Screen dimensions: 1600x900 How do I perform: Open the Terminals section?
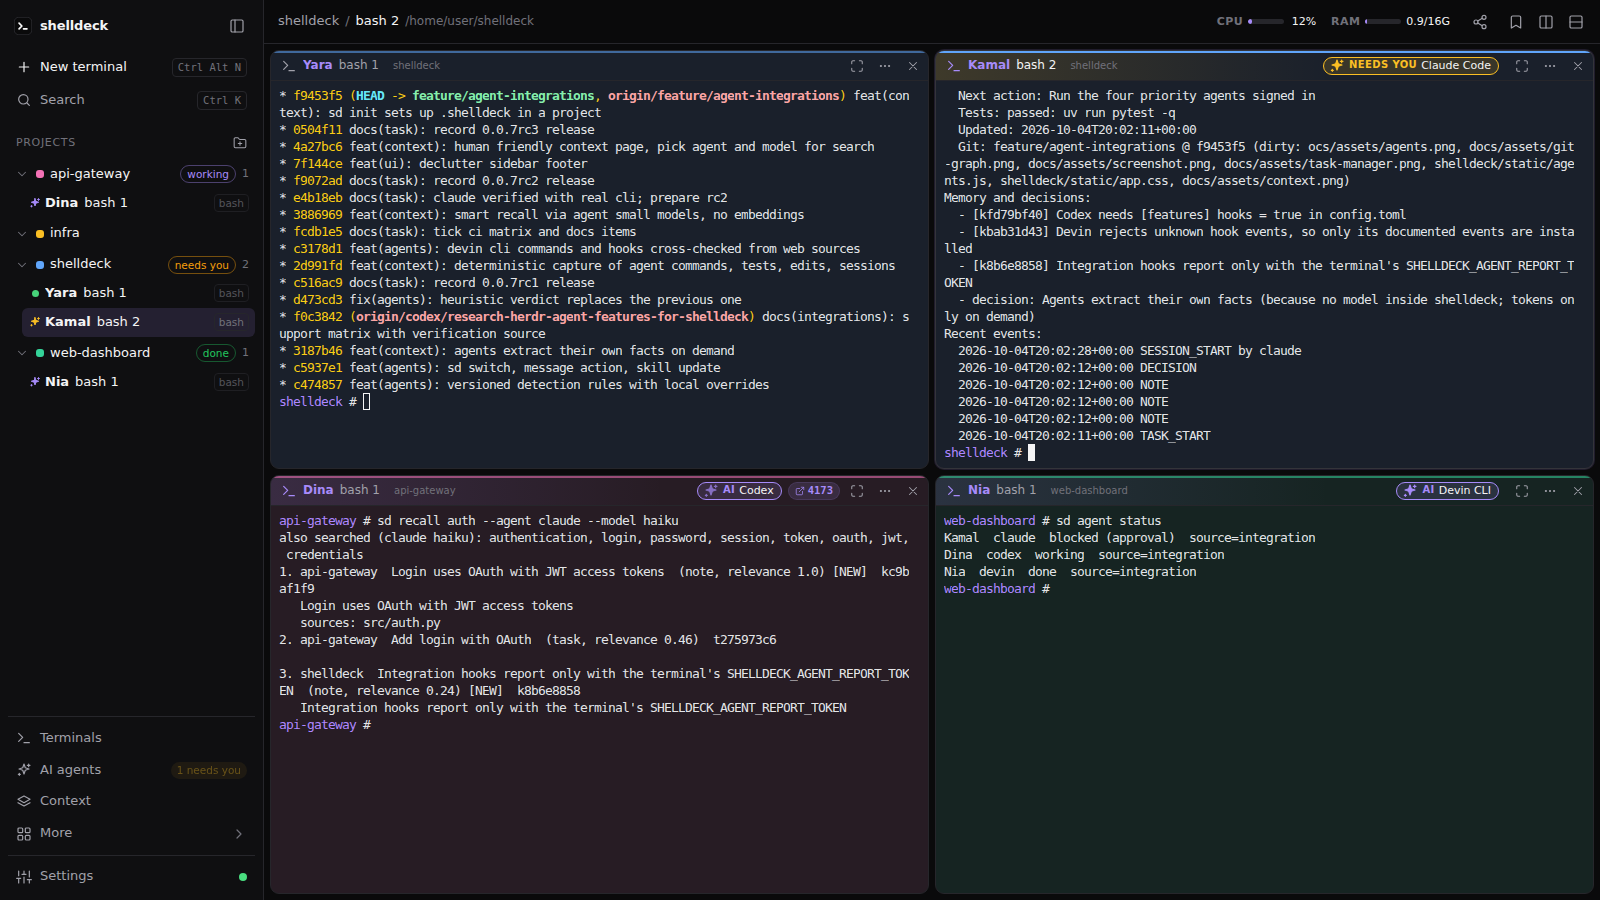tap(131, 738)
